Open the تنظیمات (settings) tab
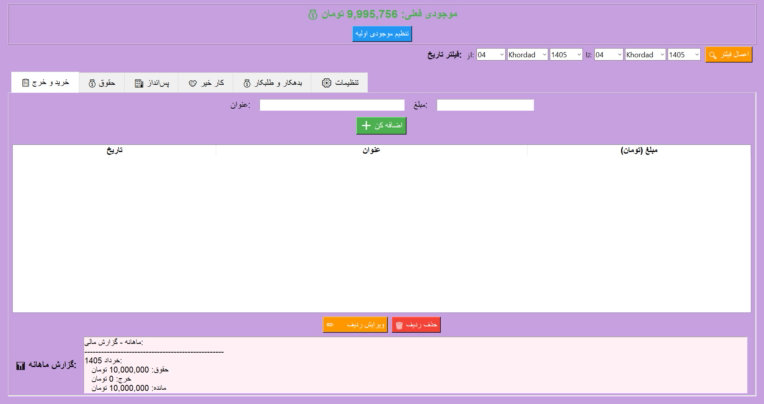The image size is (764, 404). (340, 83)
